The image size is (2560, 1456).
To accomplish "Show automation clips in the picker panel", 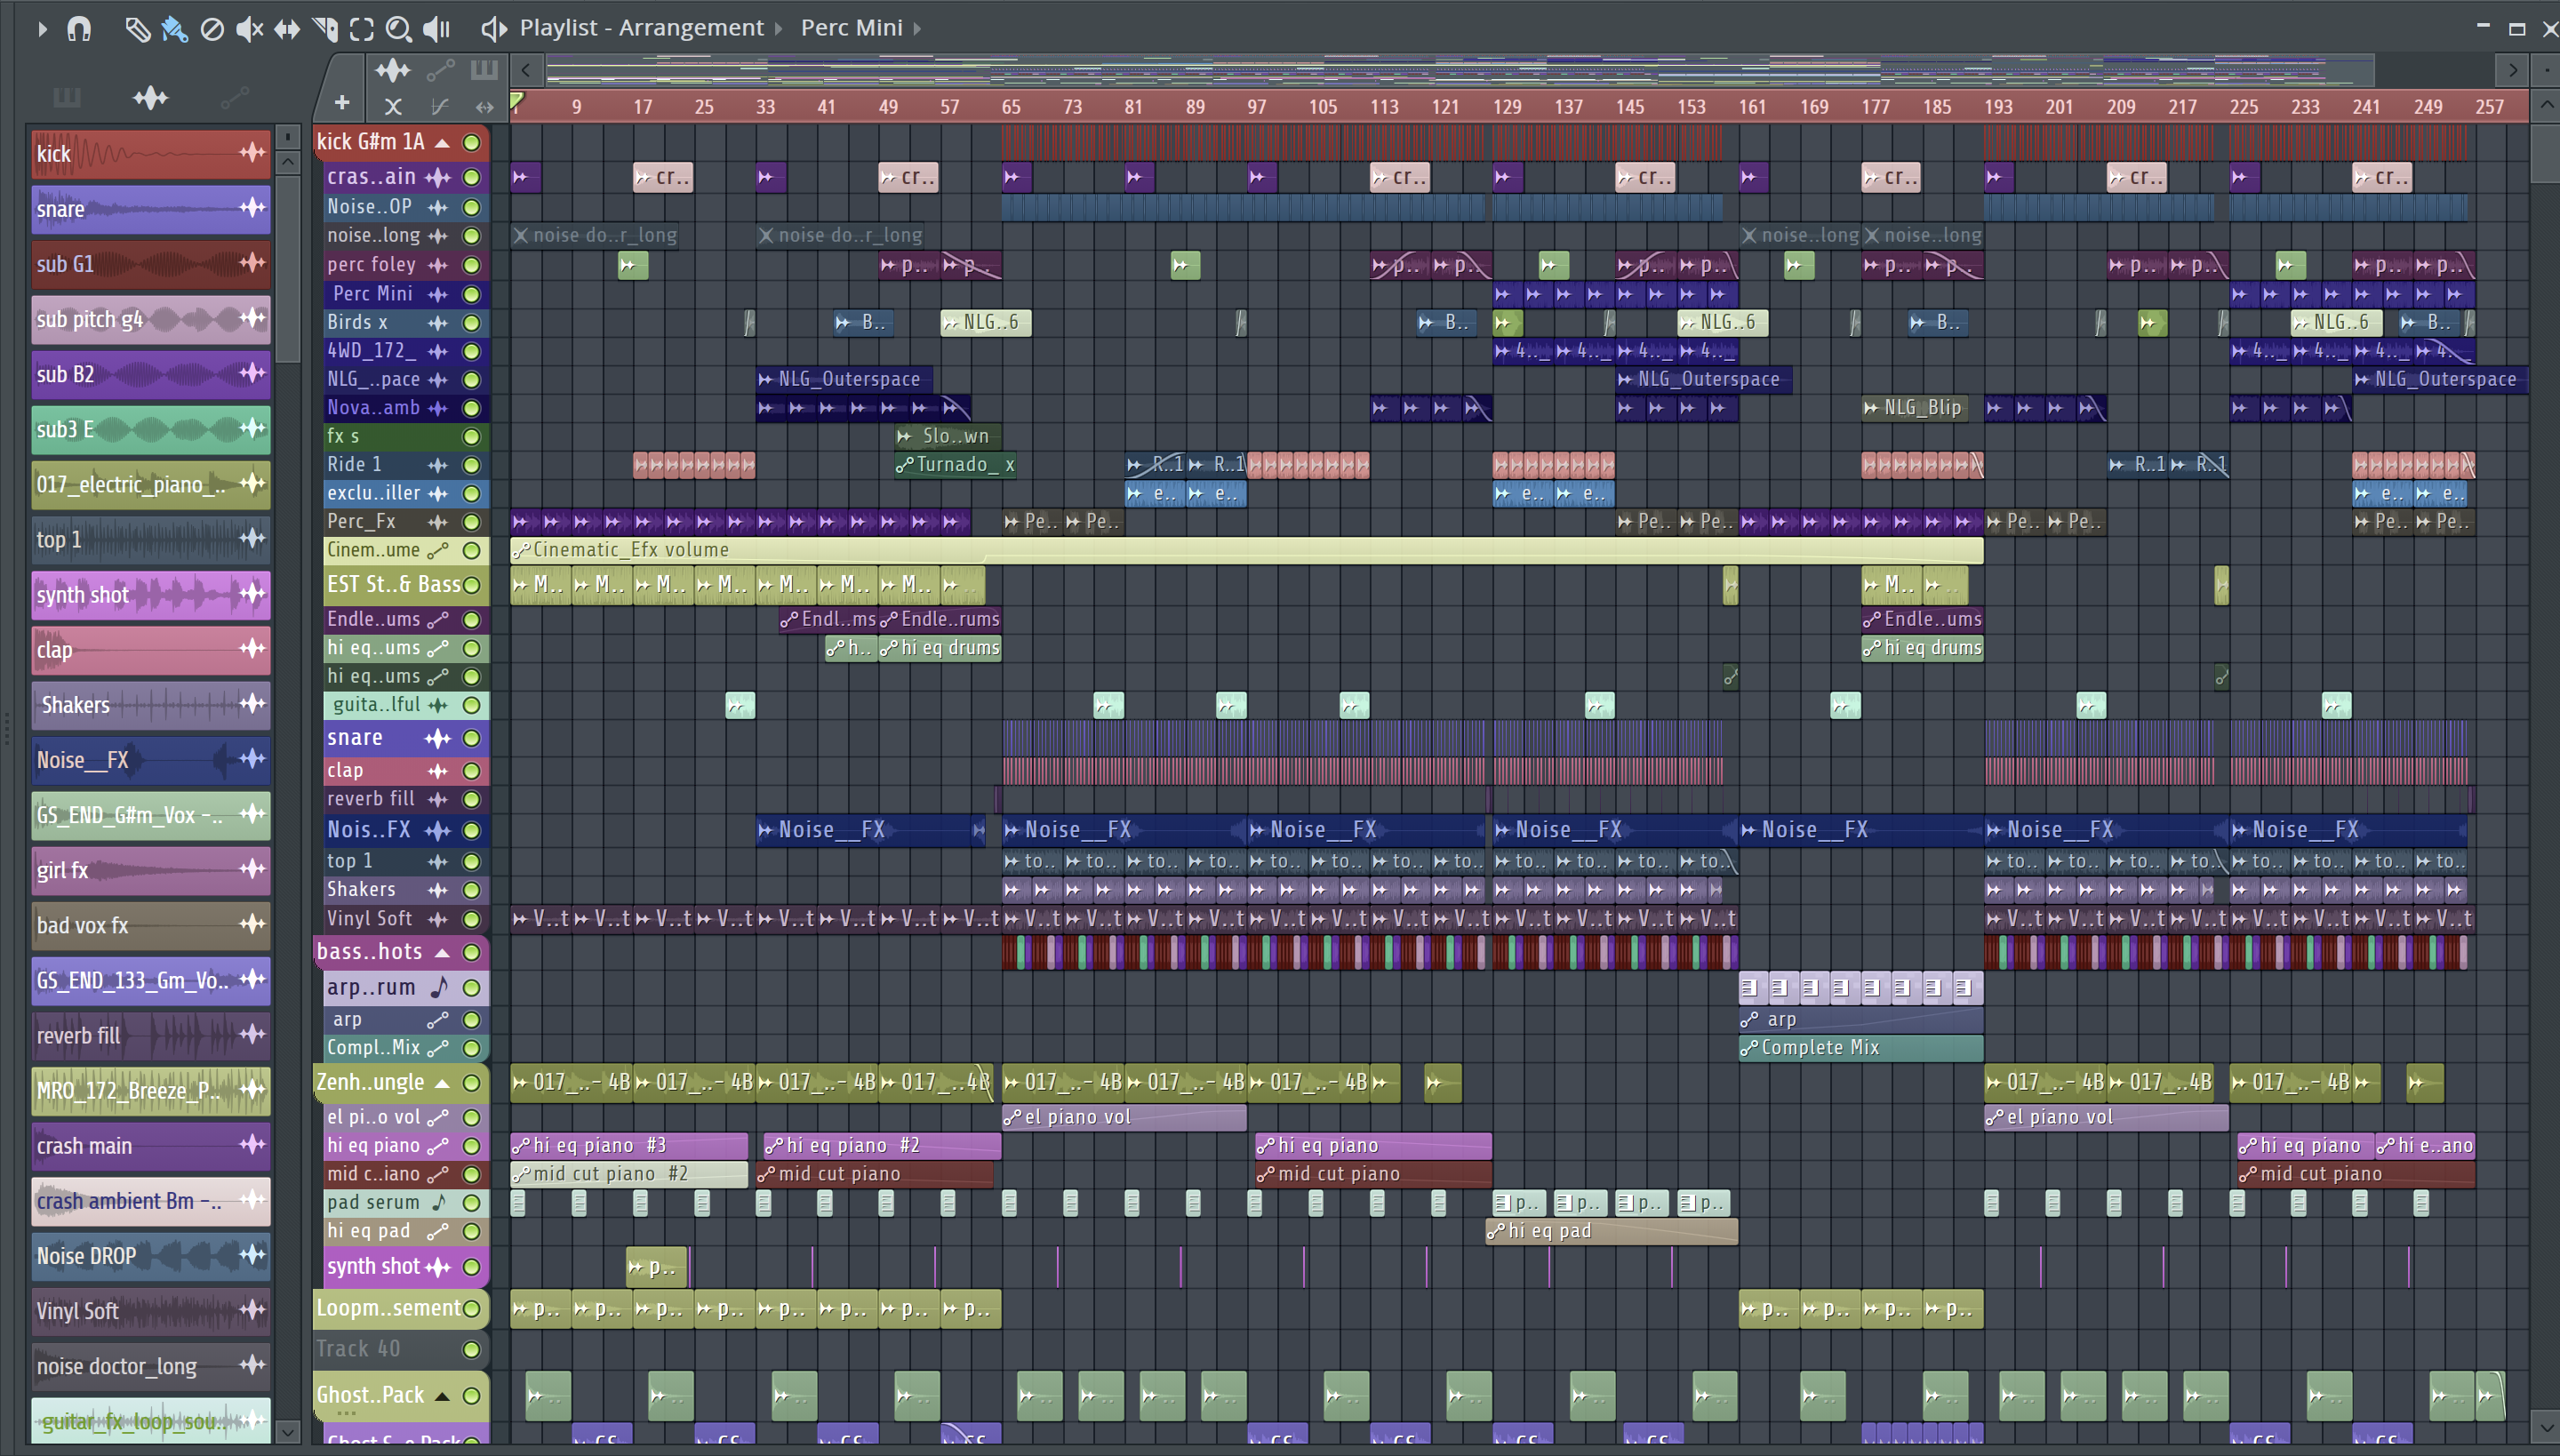I will (234, 97).
